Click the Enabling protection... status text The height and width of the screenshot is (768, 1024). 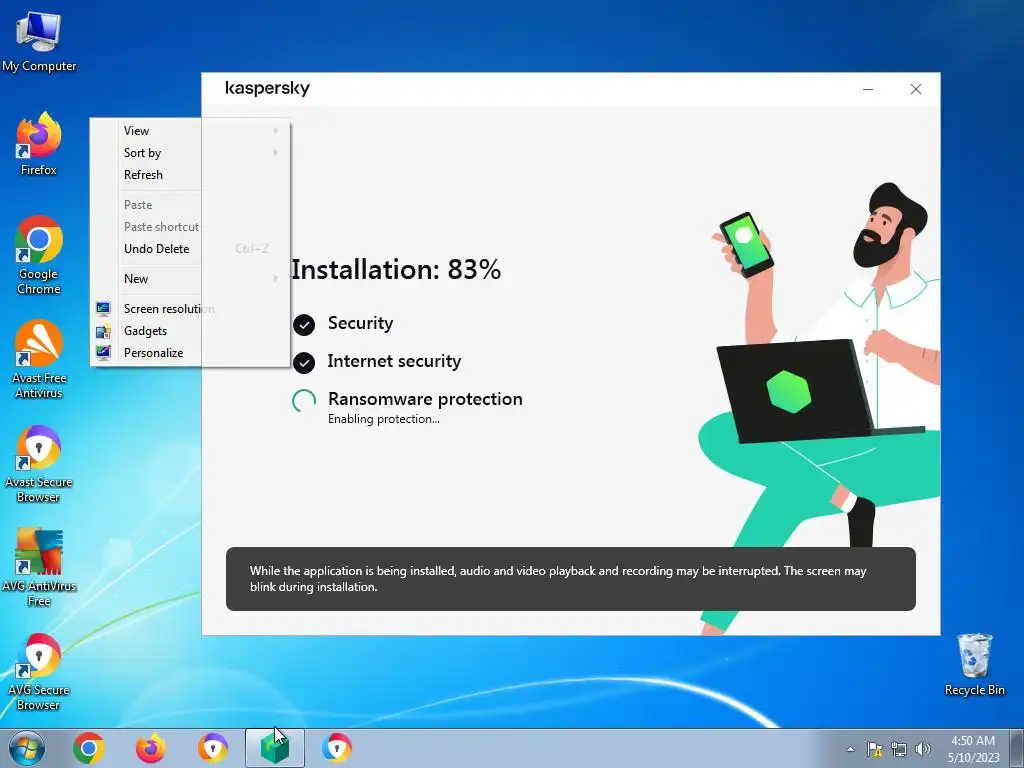383,419
